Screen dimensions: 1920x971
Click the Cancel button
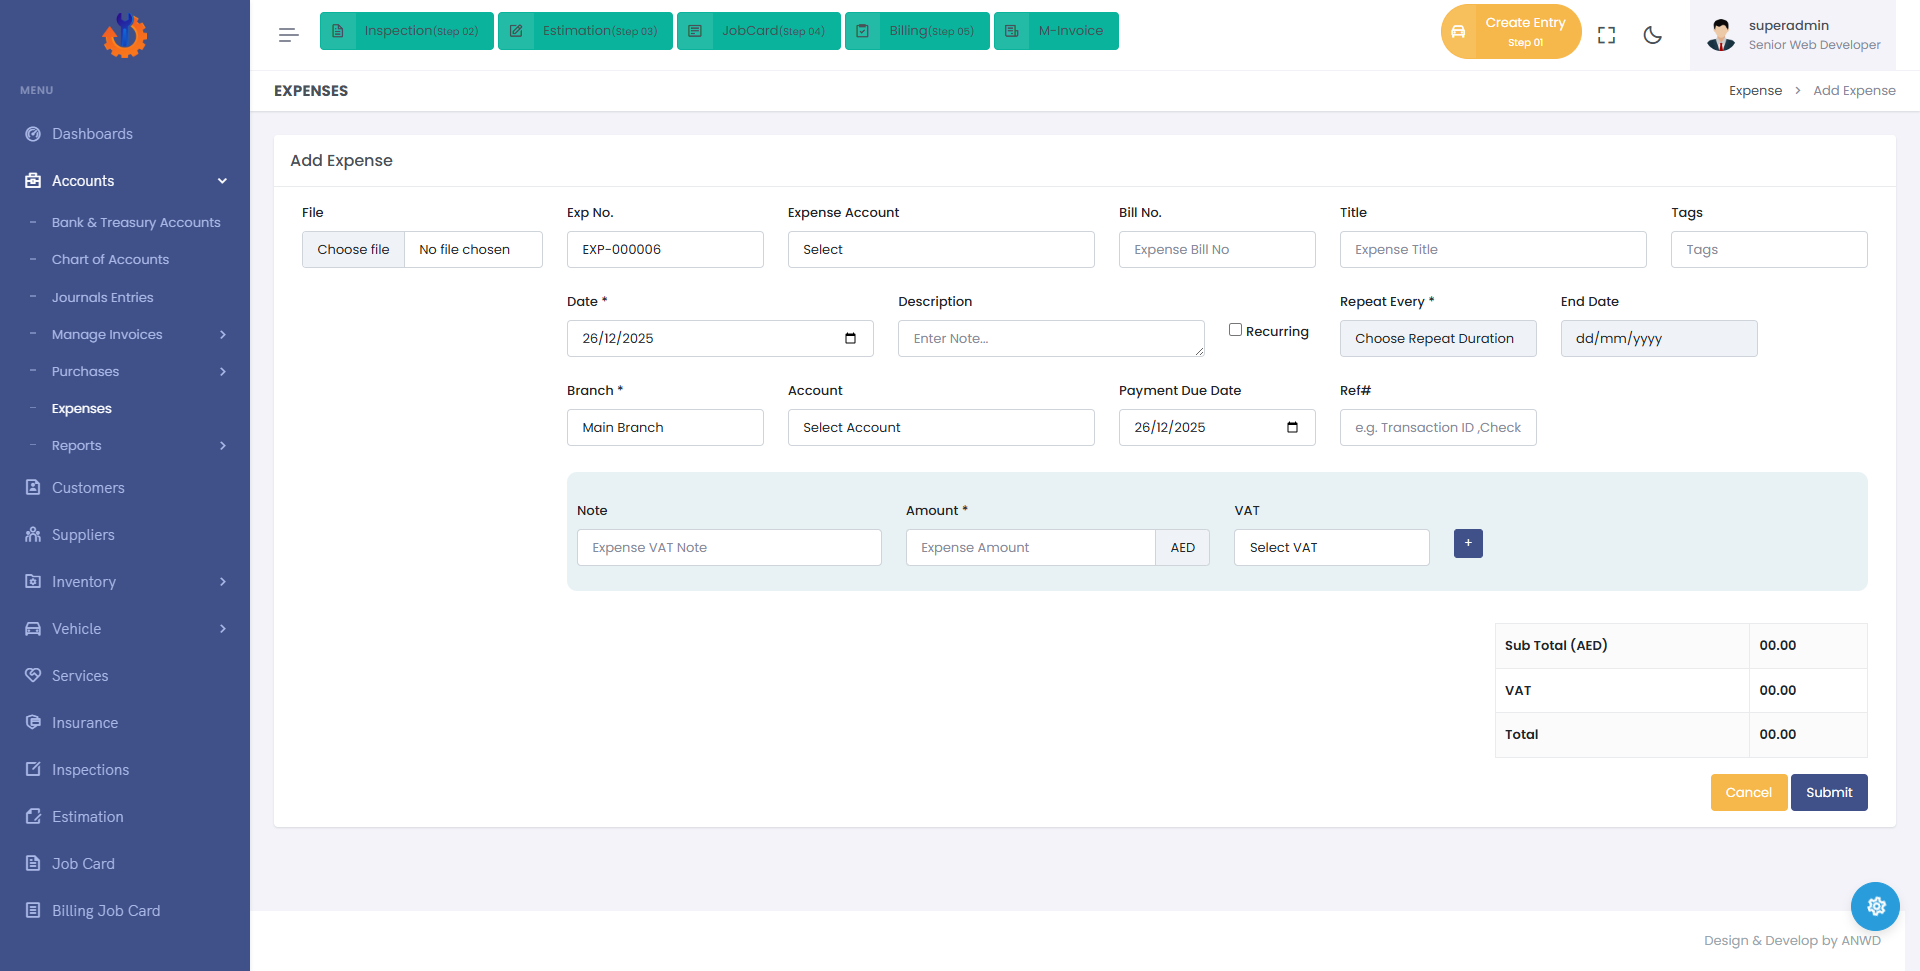pyautogui.click(x=1748, y=792)
